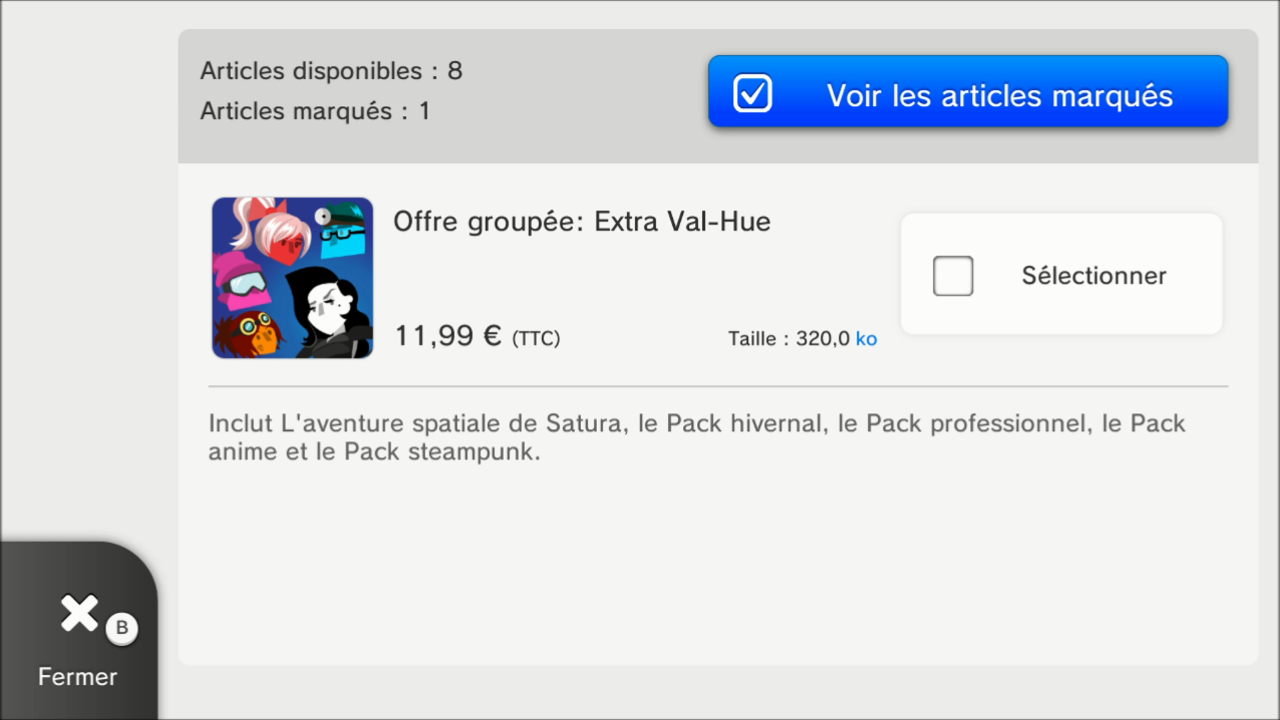Click the Articles marqués : 1 counter
This screenshot has width=1280, height=720.
pyautogui.click(x=315, y=111)
